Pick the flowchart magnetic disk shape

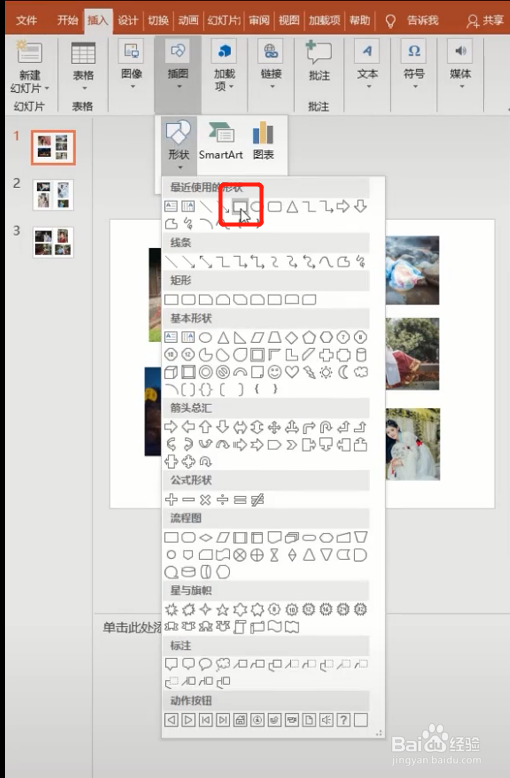click(188, 573)
